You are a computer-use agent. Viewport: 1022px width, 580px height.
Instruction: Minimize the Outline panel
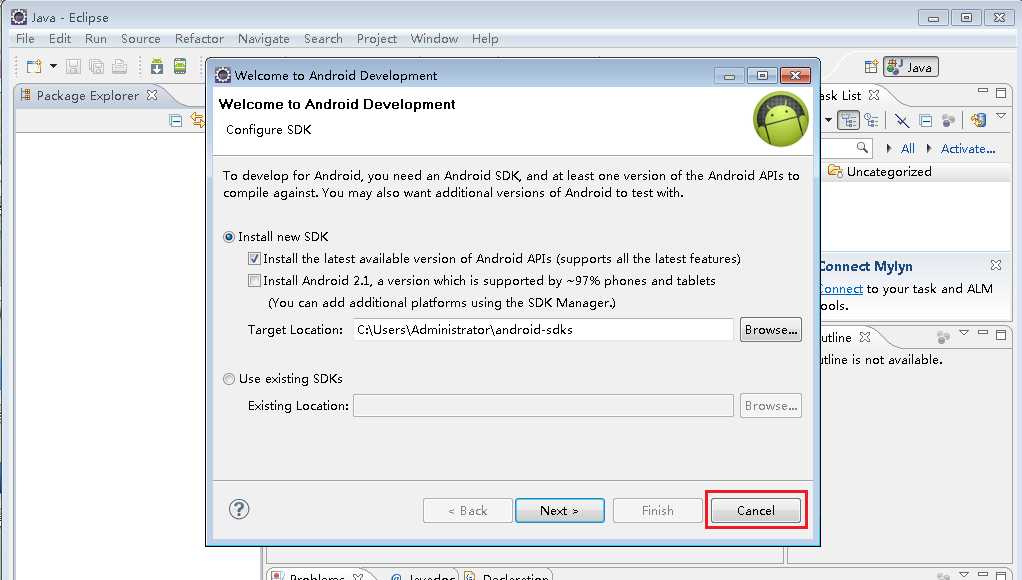[x=983, y=333]
